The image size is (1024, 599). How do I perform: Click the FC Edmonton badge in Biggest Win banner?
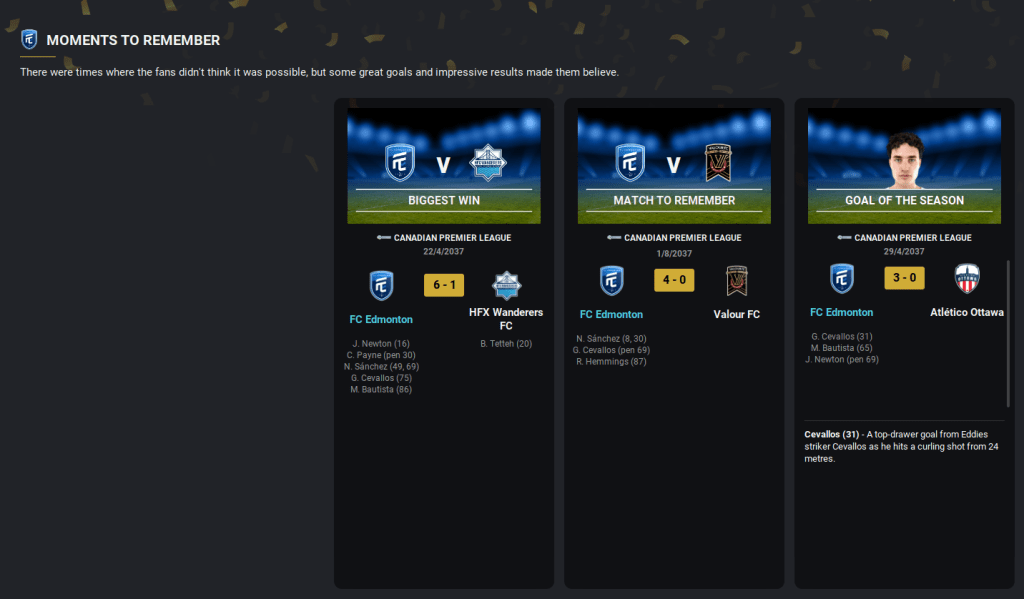click(400, 163)
